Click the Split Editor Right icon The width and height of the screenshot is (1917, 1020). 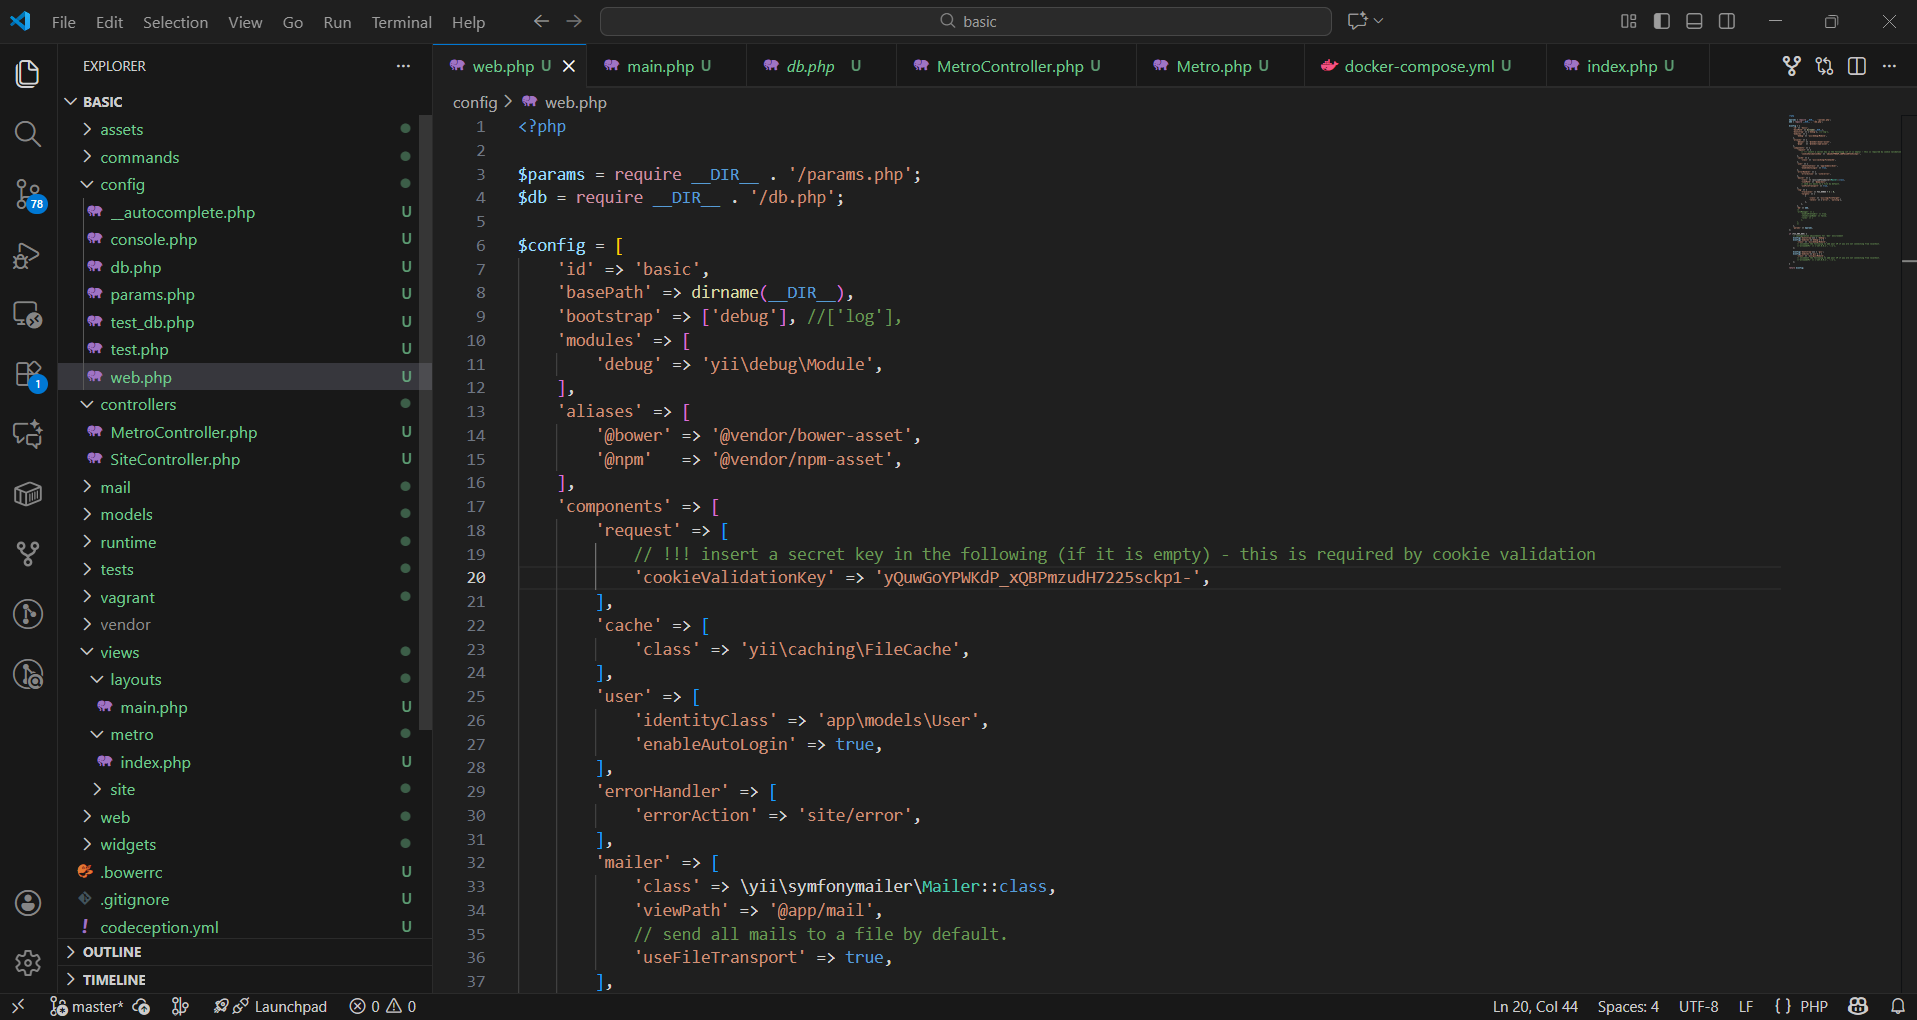1857,66
